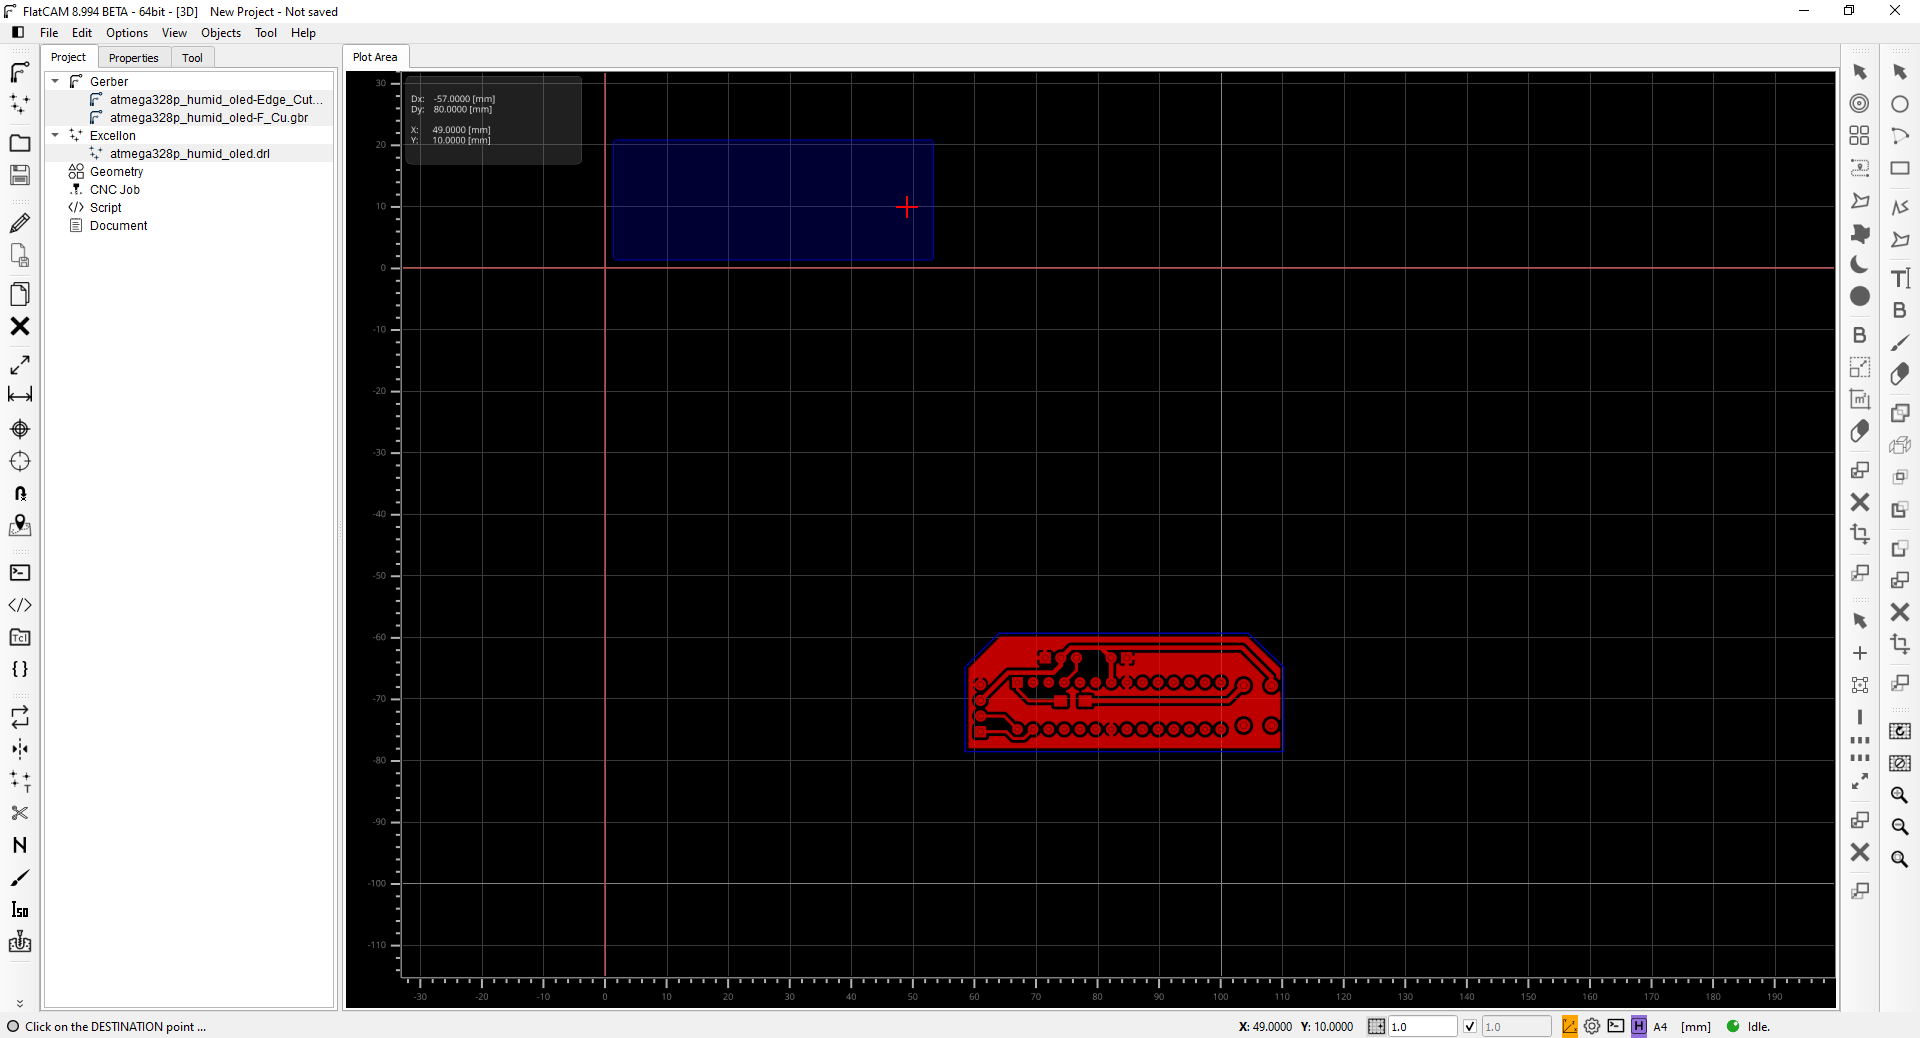Image resolution: width=1920 pixels, height=1038 pixels.
Task: Click the Locate in Object map-pin icon
Action: (19, 525)
